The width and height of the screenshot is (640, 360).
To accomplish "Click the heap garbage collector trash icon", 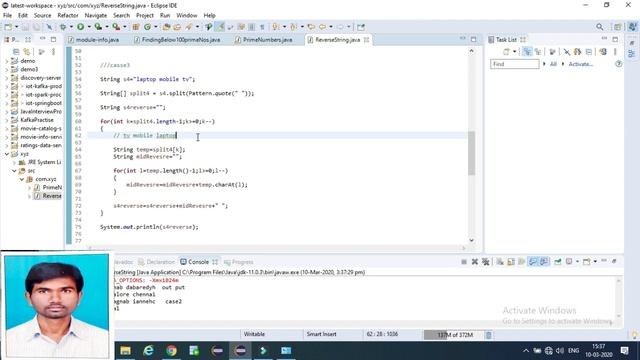I will pos(489,335).
